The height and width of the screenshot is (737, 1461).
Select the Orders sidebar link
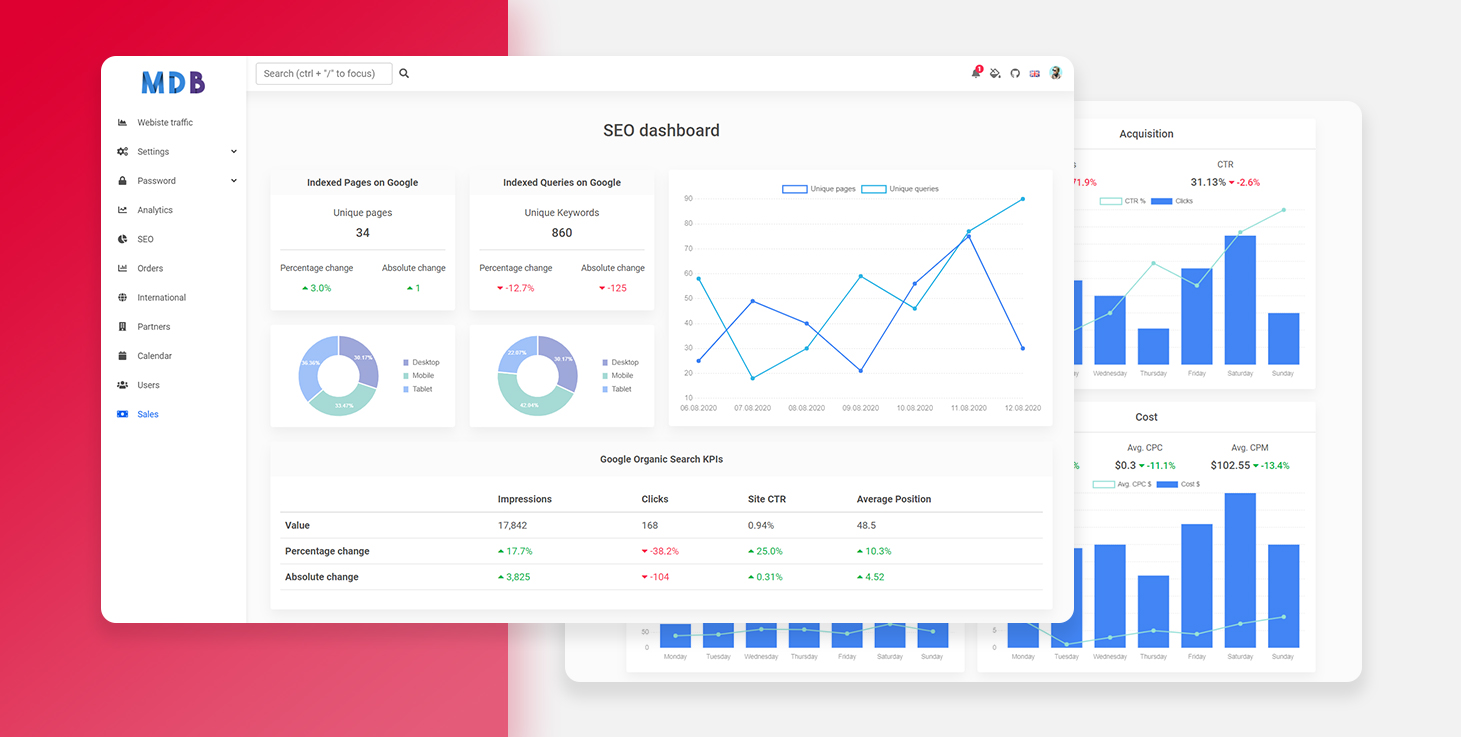click(x=150, y=268)
